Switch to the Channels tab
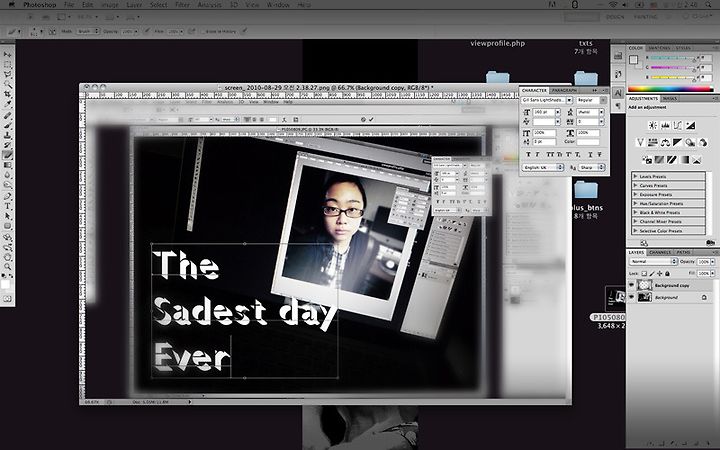The image size is (720, 450). 660,253
